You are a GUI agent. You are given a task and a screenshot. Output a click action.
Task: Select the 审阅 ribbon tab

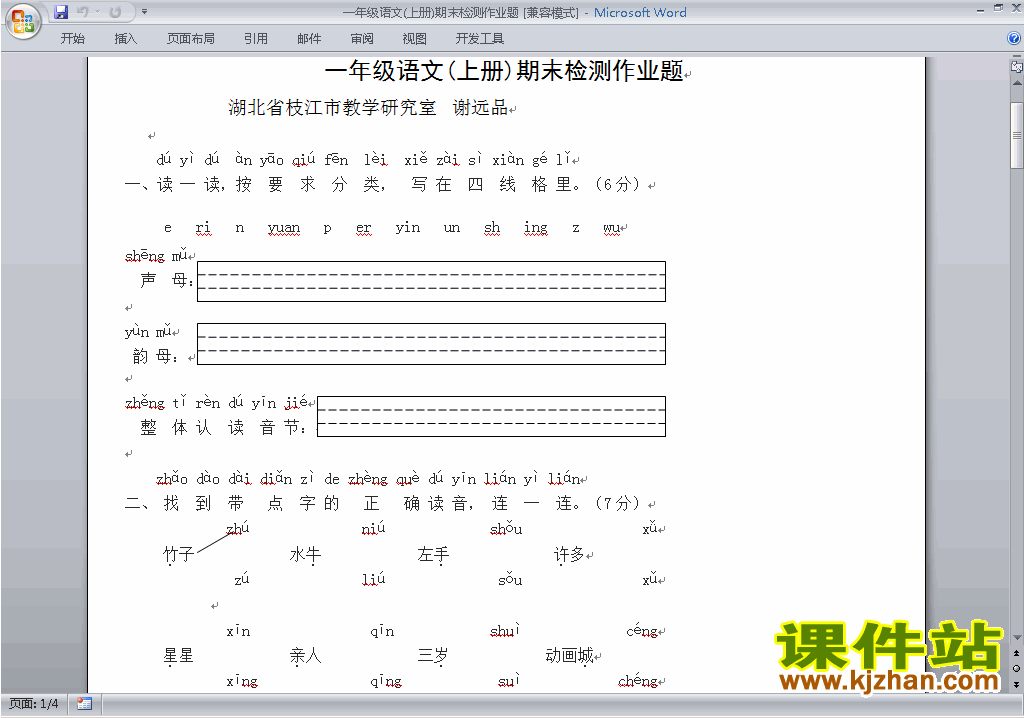[x=362, y=39]
